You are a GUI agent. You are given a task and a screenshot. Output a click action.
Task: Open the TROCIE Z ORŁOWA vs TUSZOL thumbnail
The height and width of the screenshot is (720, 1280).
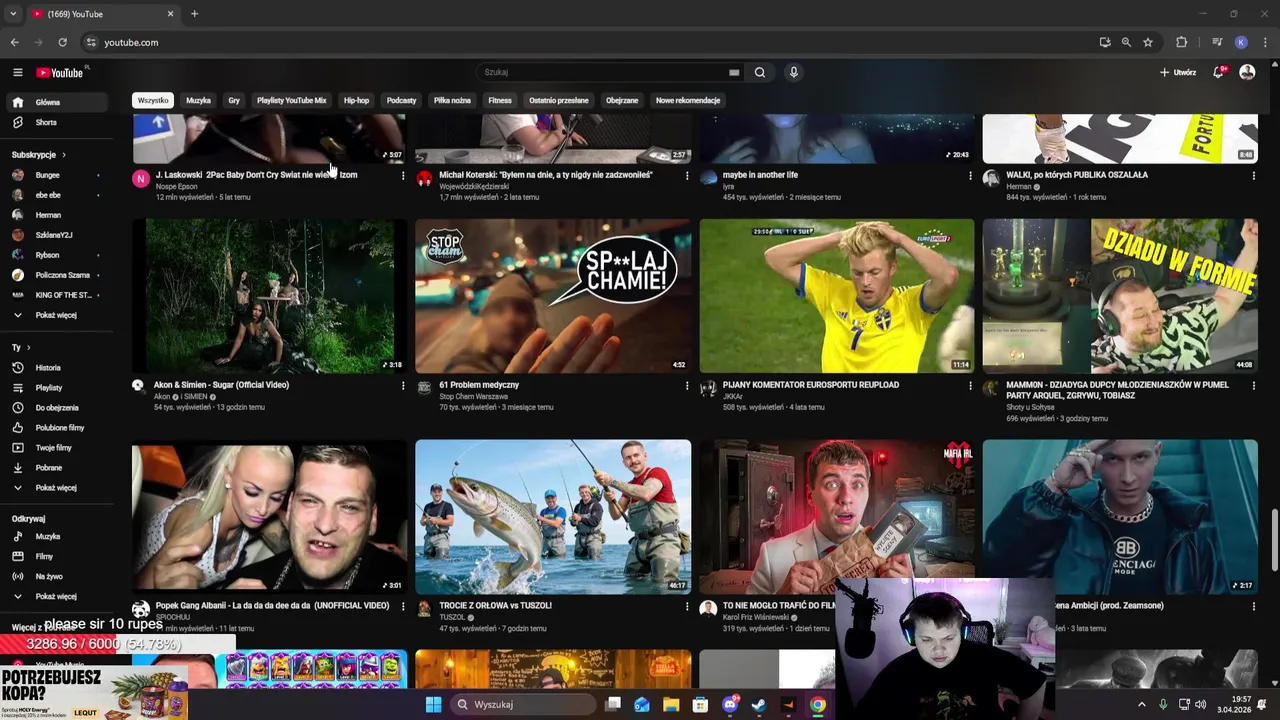[x=553, y=517]
